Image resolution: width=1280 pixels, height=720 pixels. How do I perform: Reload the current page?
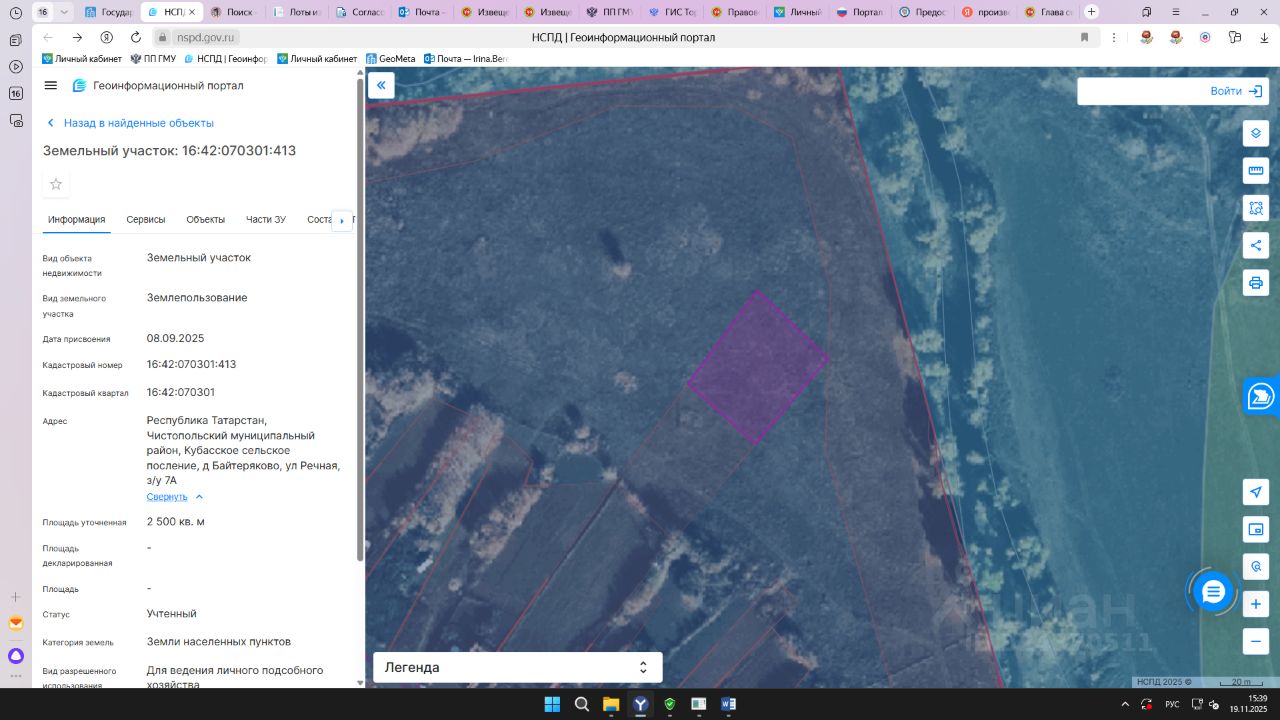(136, 37)
